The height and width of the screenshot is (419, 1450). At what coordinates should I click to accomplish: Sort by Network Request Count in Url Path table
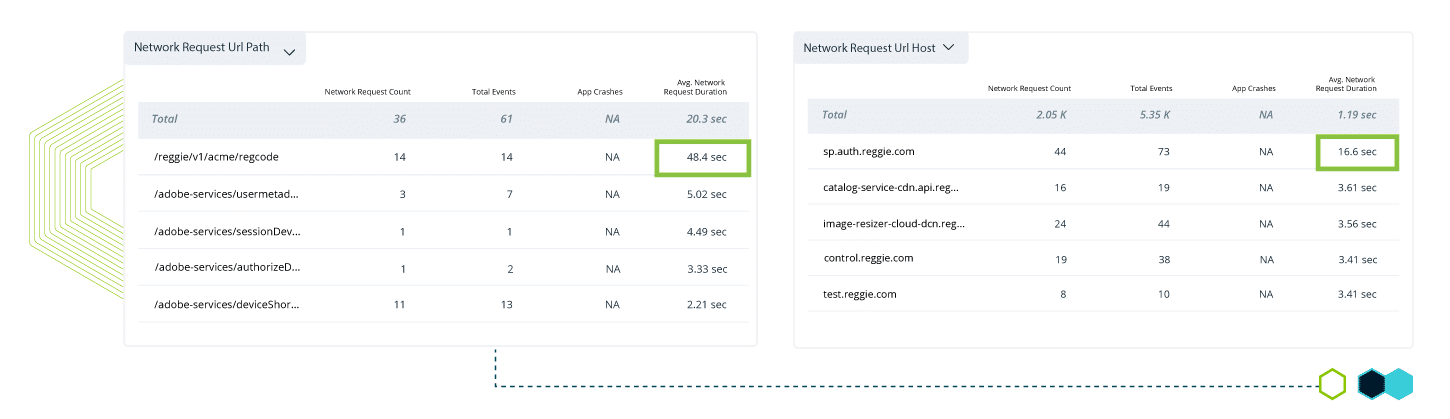click(367, 92)
